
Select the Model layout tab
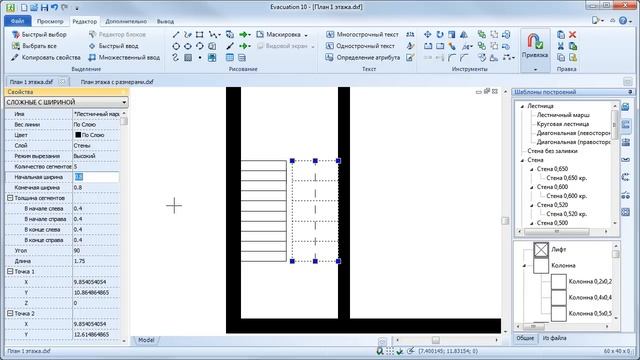point(146,340)
